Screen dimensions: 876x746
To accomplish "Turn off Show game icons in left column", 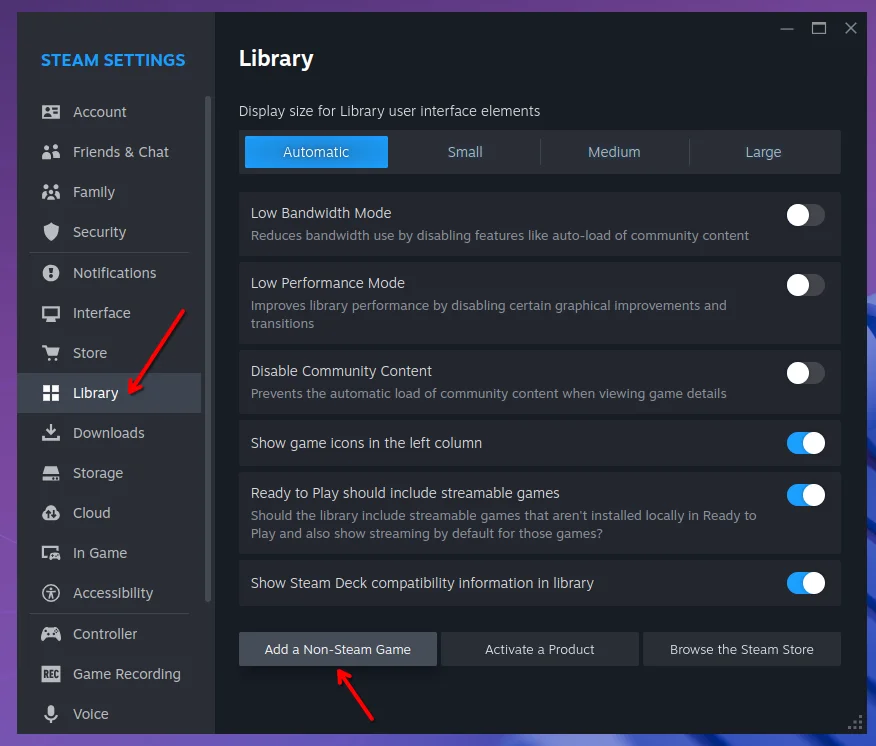I will click(x=806, y=443).
